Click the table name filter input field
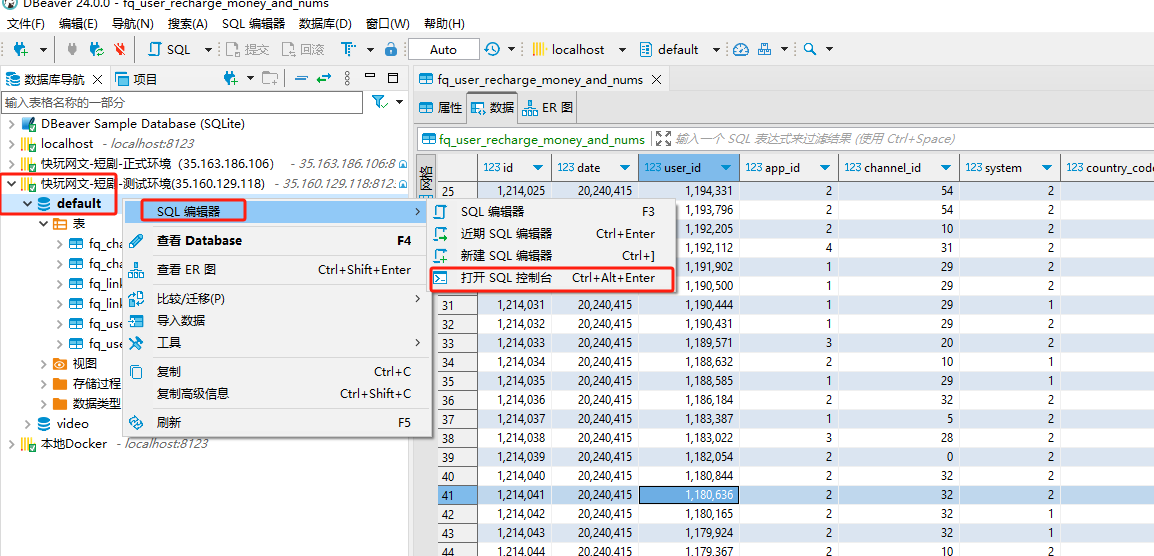 pos(183,102)
